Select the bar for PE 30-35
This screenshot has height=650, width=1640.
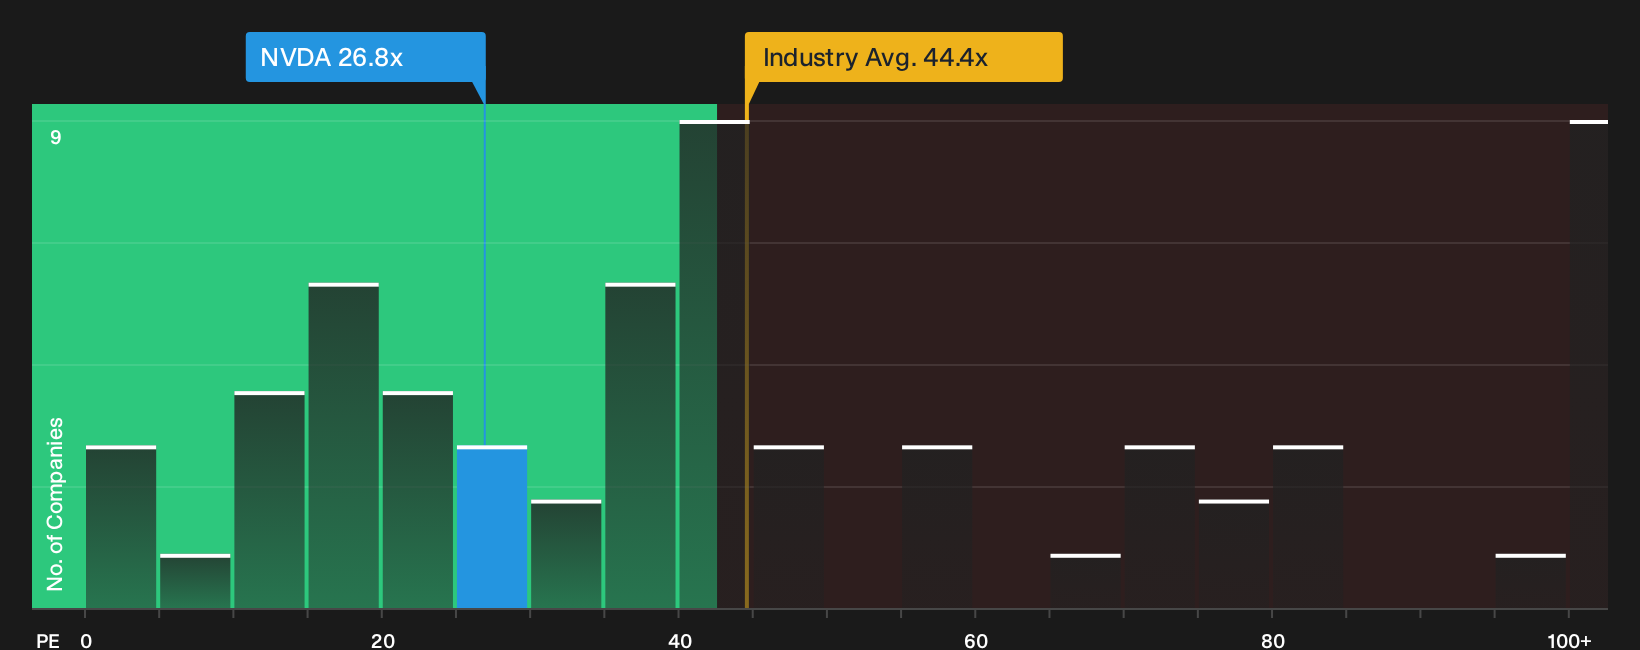566,554
